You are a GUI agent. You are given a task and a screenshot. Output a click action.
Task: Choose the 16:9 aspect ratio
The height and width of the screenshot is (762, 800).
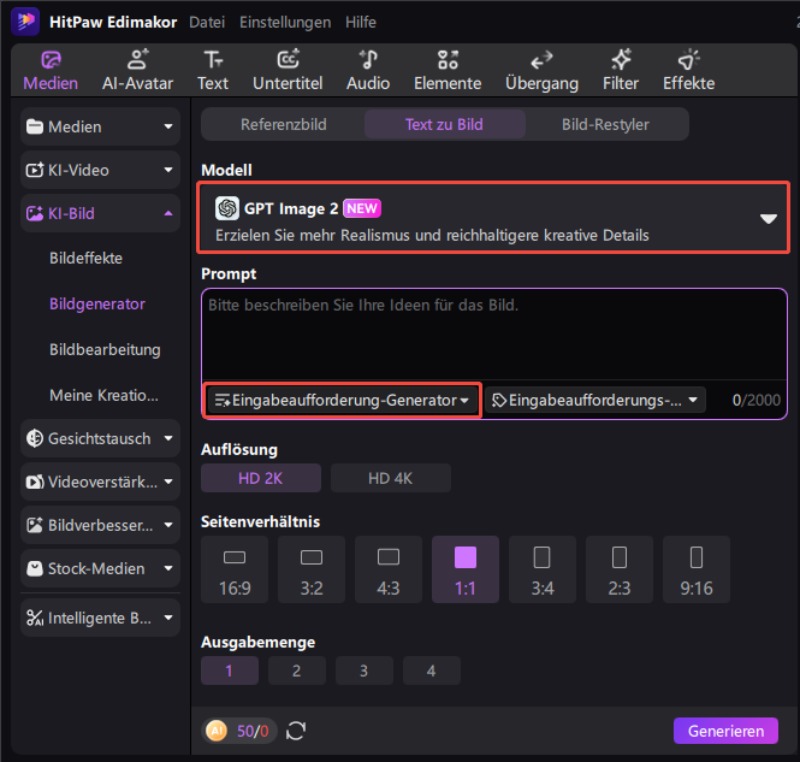[x=235, y=569]
